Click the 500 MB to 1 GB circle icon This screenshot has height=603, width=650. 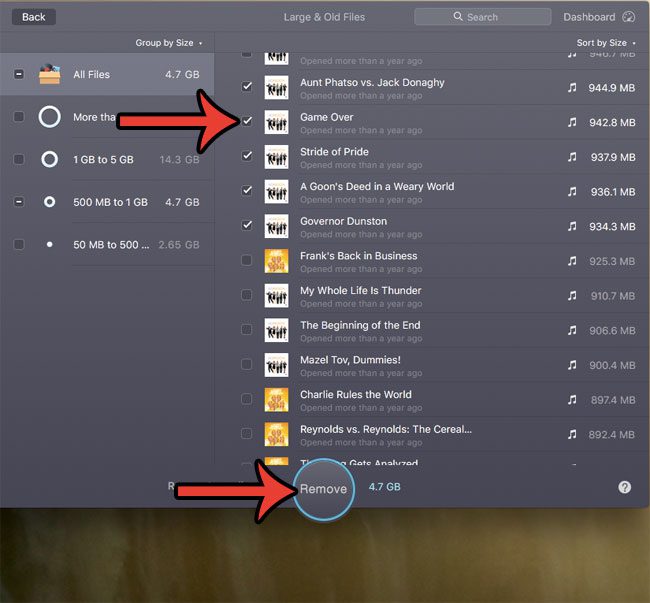tap(49, 202)
